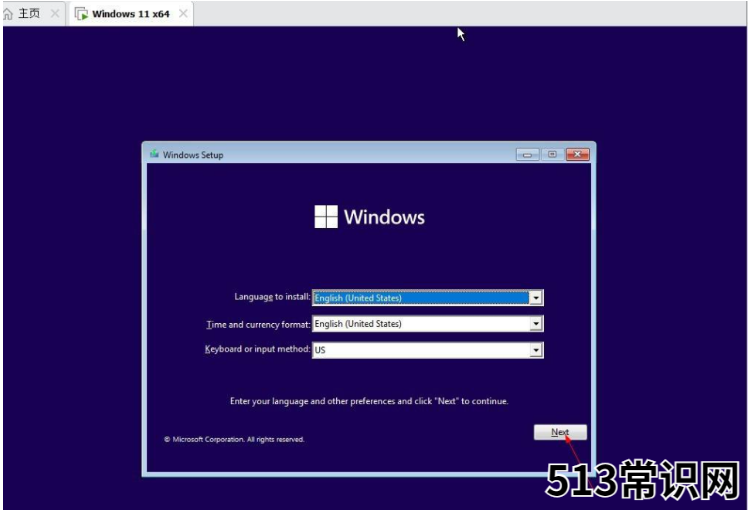Click the Microsoft Corporation copyright text
This screenshot has height=511, width=748.
coord(234,439)
